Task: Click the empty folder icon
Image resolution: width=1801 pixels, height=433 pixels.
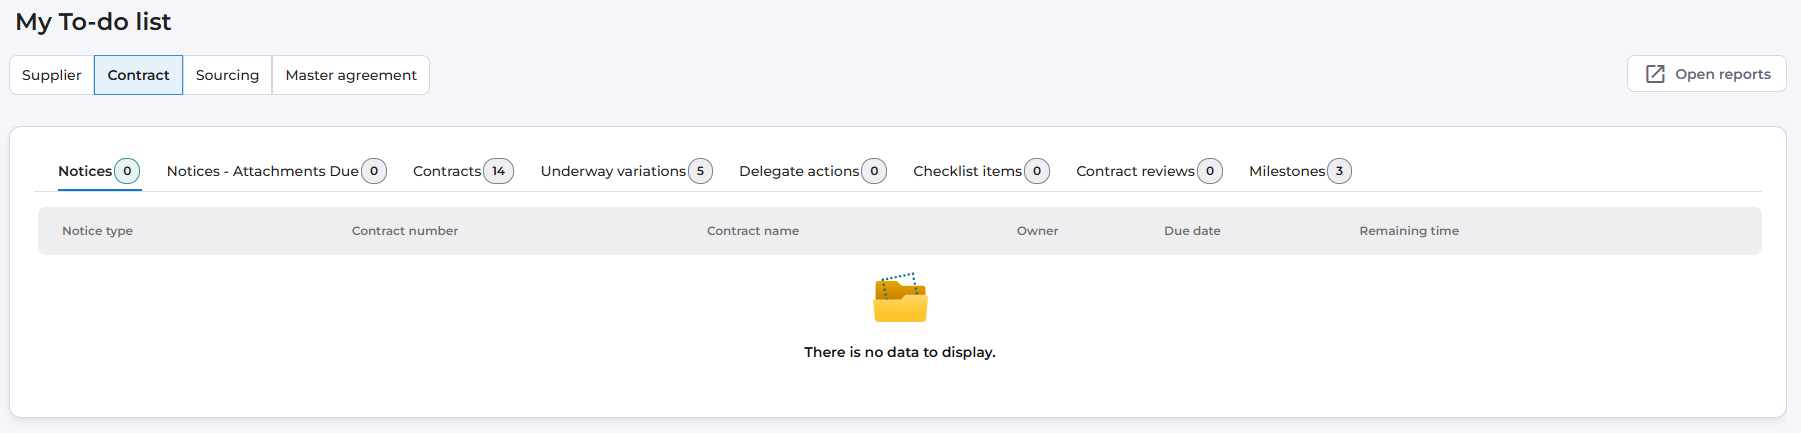Action: (900, 298)
